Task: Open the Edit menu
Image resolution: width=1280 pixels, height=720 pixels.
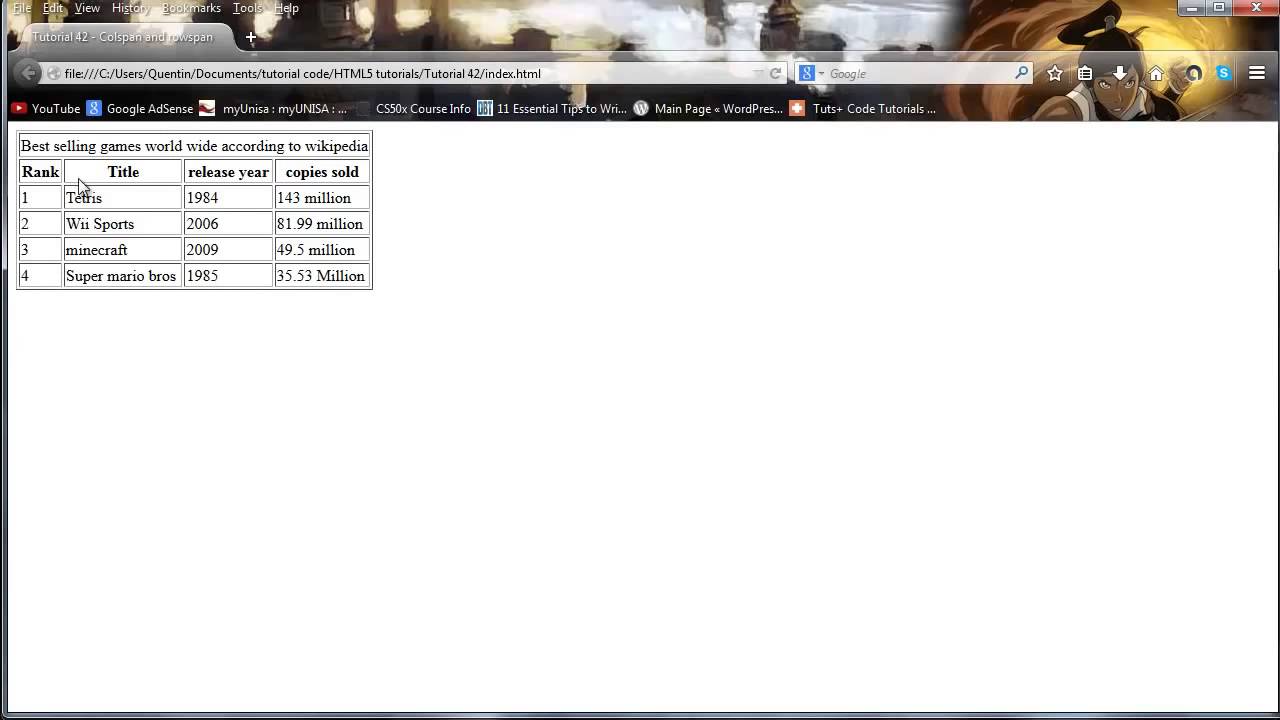Action: 53,8
